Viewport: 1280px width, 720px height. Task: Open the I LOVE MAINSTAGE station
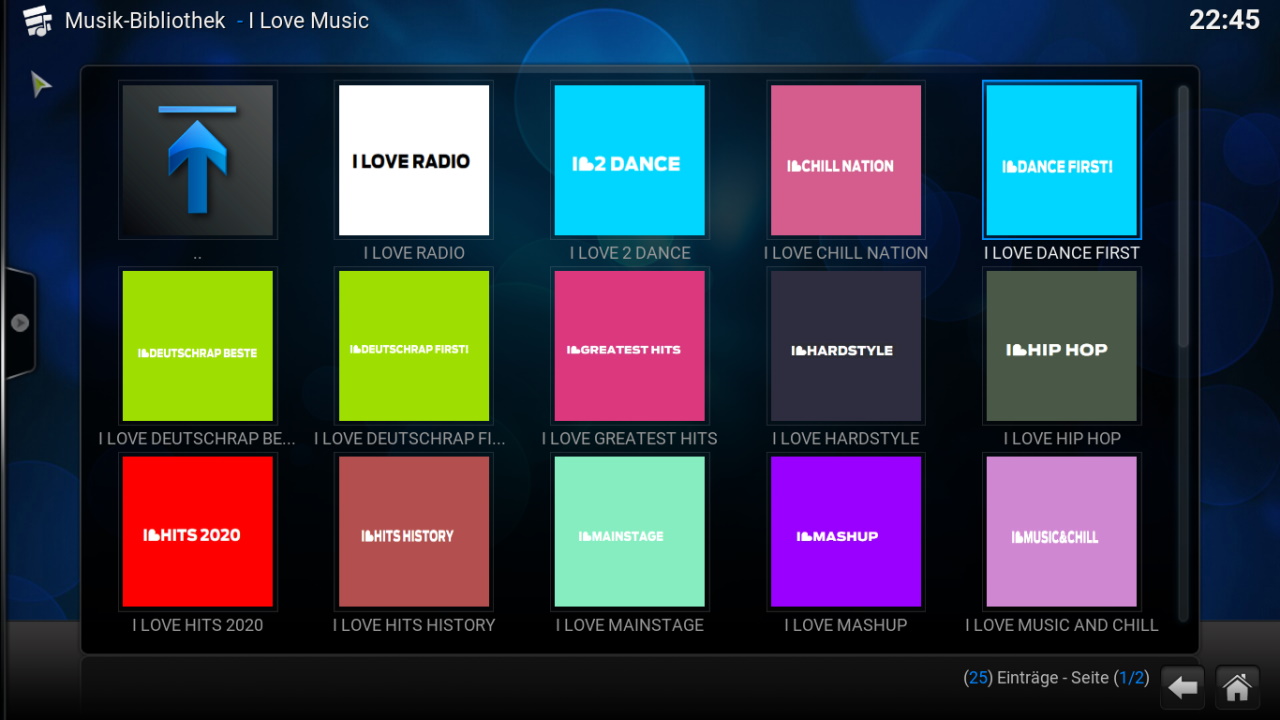tap(629, 531)
